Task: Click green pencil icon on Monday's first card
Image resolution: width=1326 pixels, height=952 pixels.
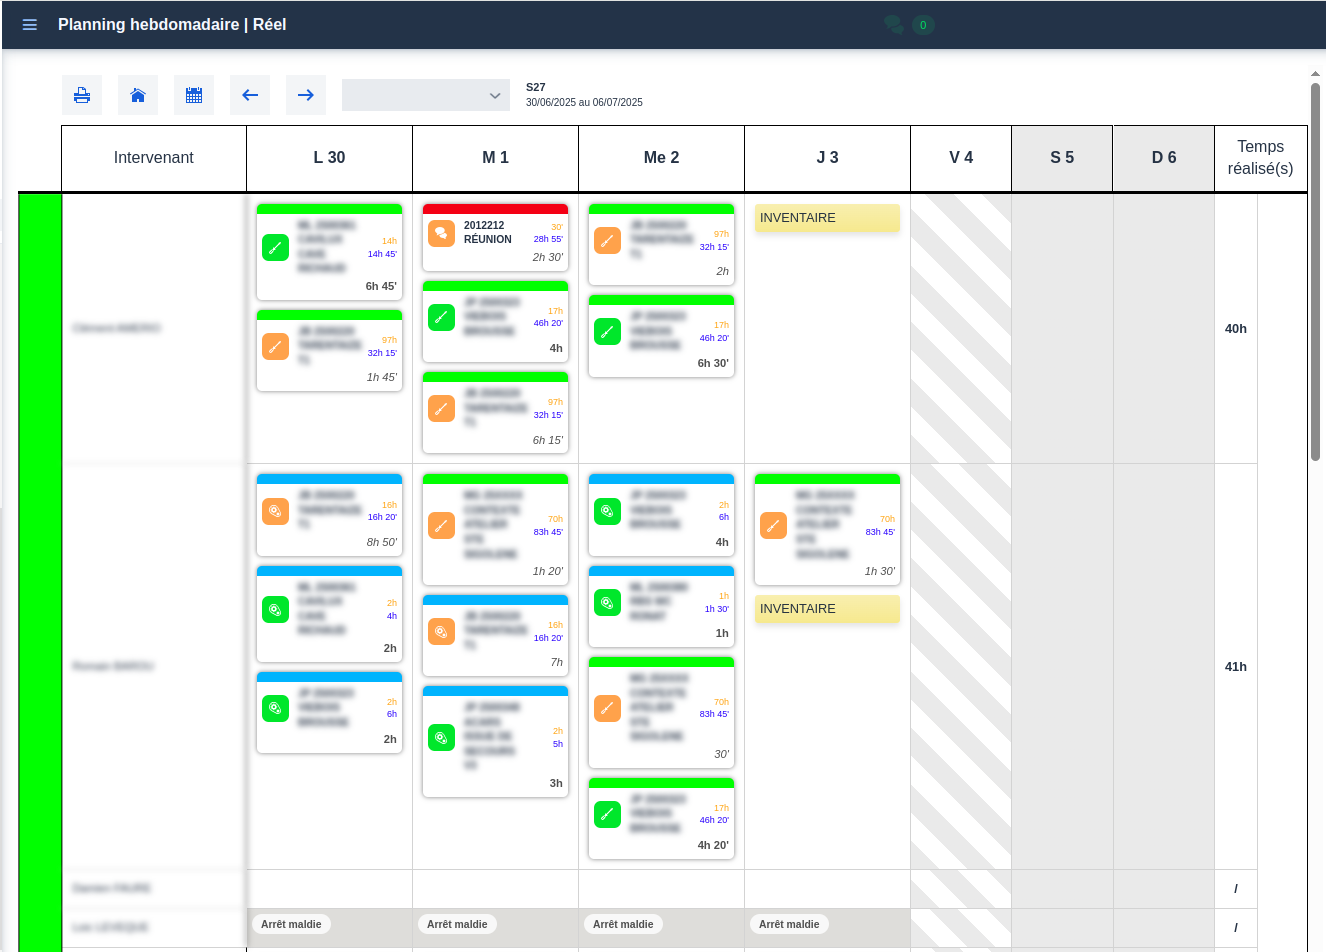Action: point(275,247)
